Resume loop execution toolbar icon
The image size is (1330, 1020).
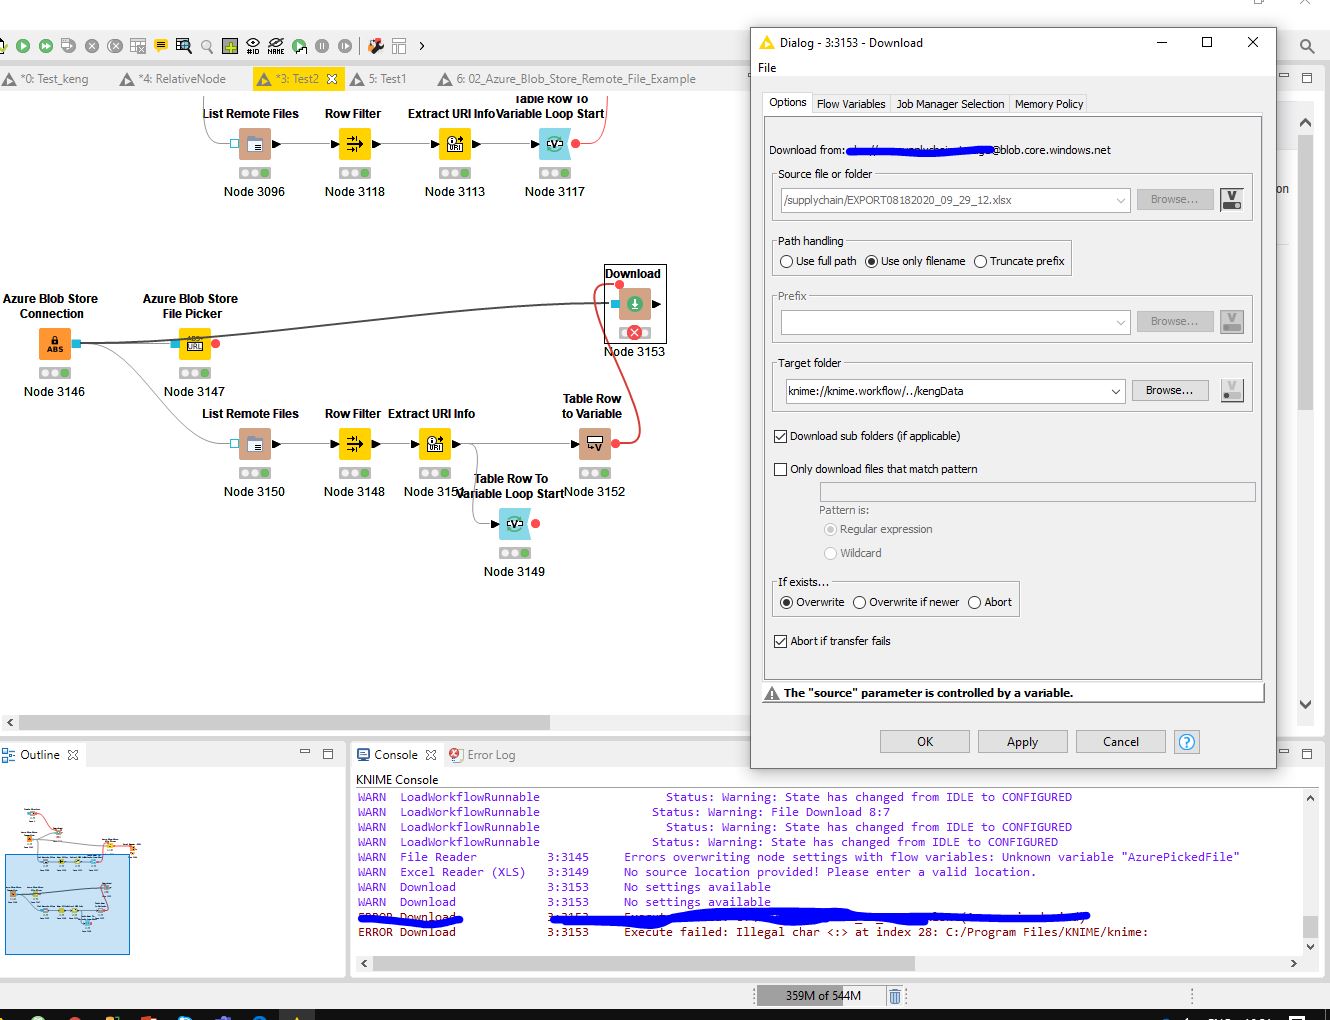(345, 46)
